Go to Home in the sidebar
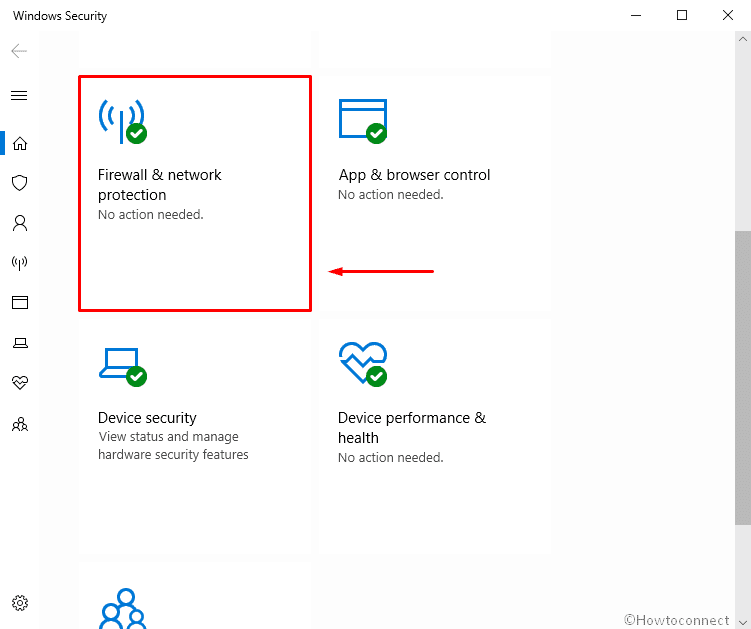The width and height of the screenshot is (751, 629). pos(20,143)
